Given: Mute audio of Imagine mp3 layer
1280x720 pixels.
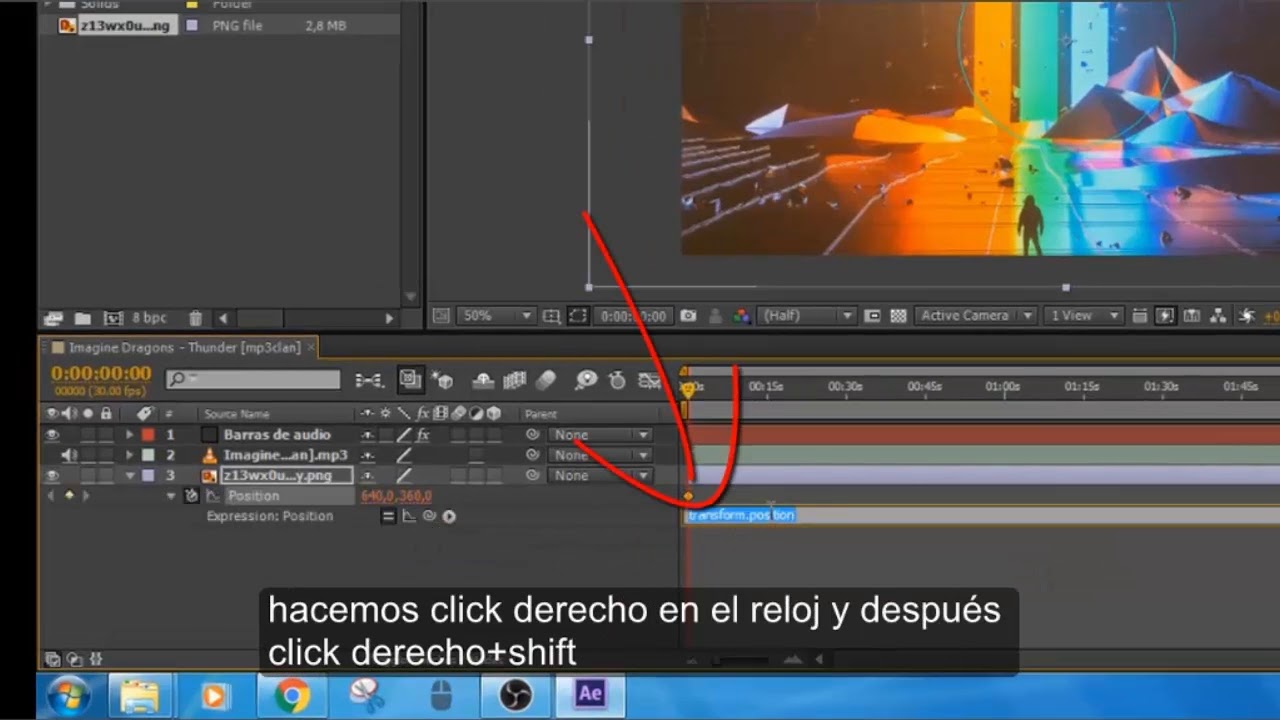Looking at the screenshot, I should tap(69, 455).
